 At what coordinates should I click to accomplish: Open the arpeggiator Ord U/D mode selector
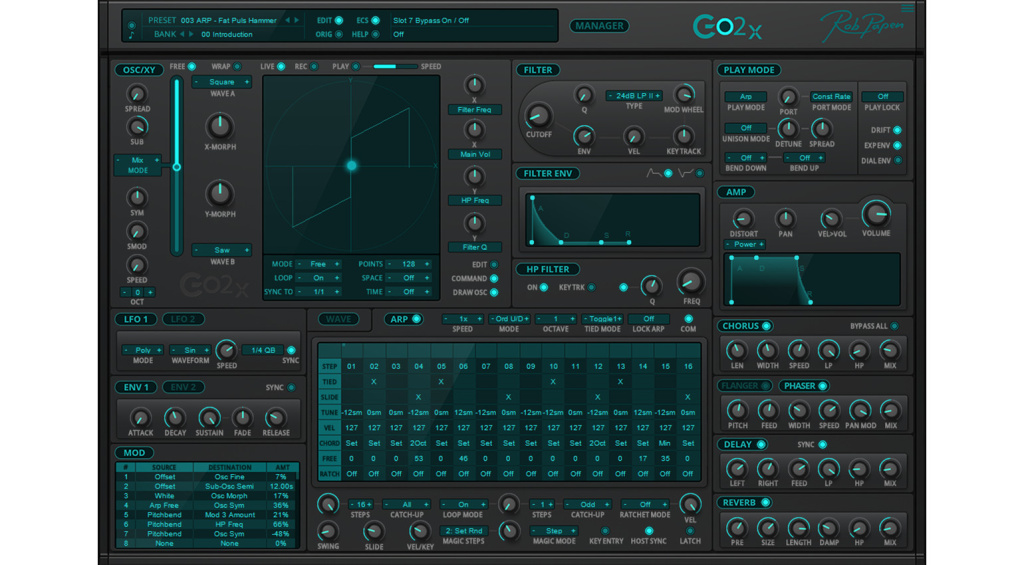point(509,319)
